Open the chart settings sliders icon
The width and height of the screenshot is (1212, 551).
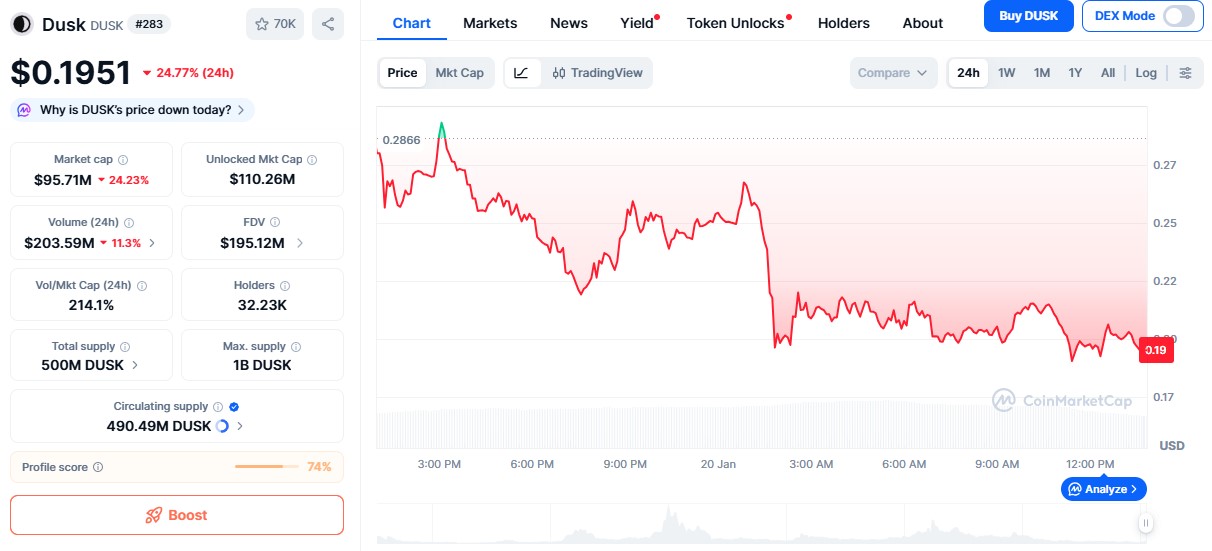click(x=1185, y=73)
